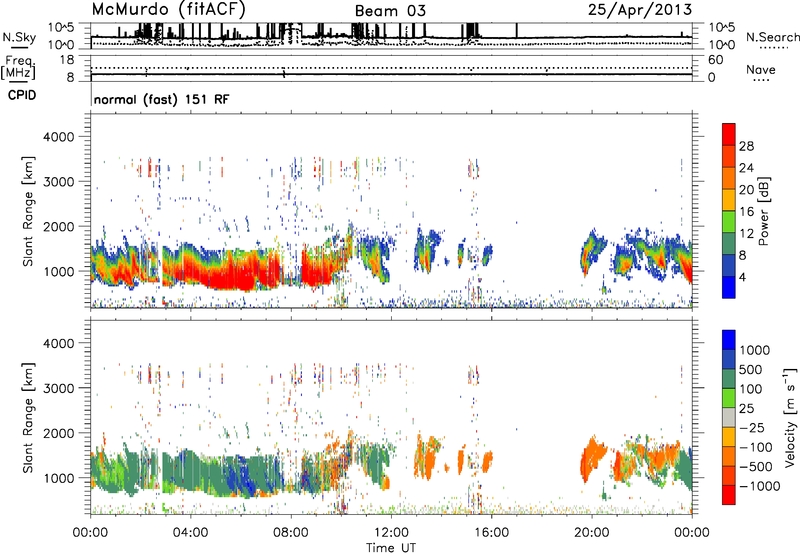The width and height of the screenshot is (800, 554).
Task: Select the Freq. [MHz] axis label
Action: [18, 68]
